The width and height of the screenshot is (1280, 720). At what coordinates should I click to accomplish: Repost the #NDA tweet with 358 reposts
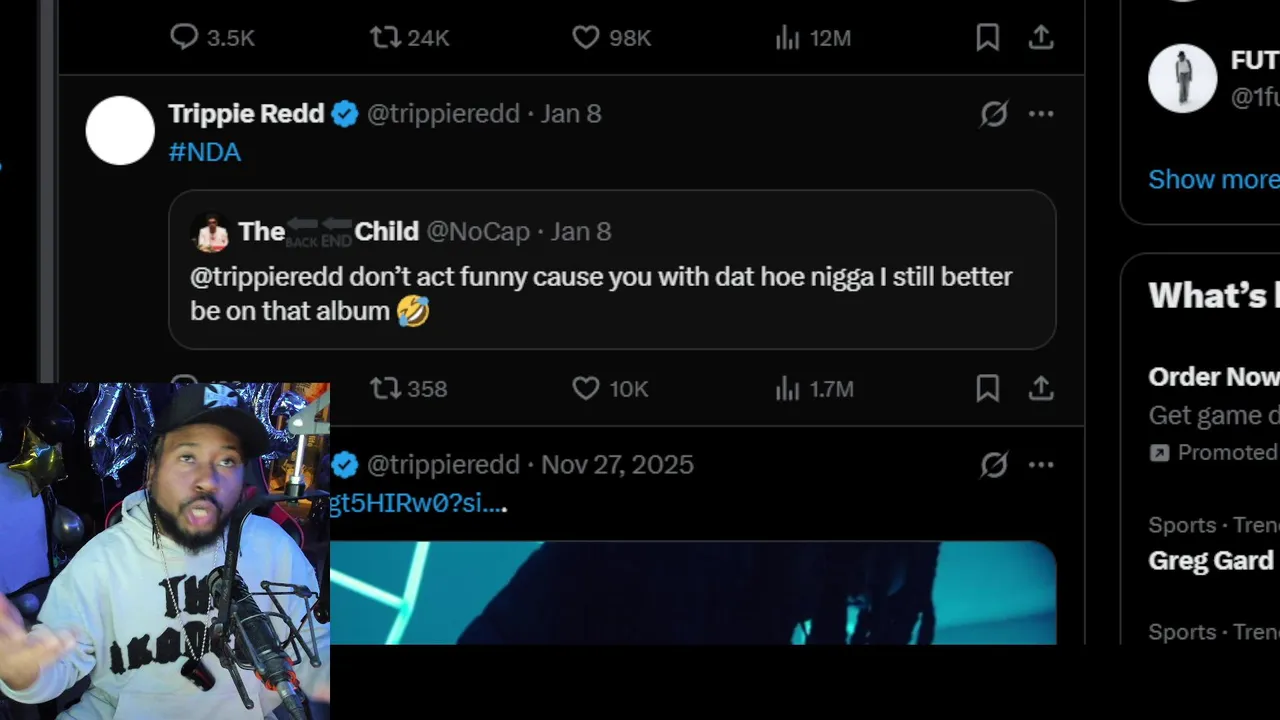click(x=385, y=388)
